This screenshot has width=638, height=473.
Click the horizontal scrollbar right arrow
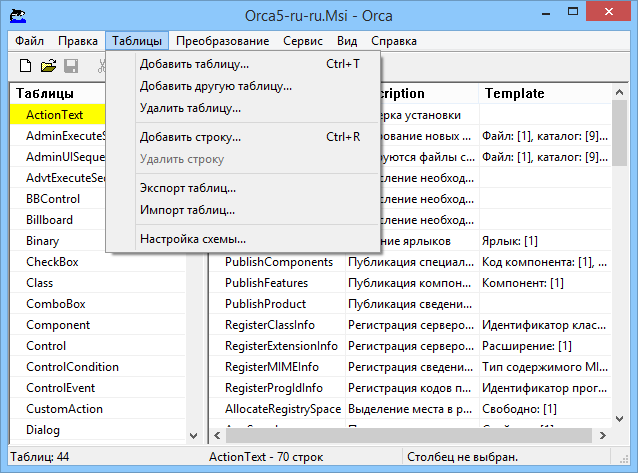tap(603, 436)
